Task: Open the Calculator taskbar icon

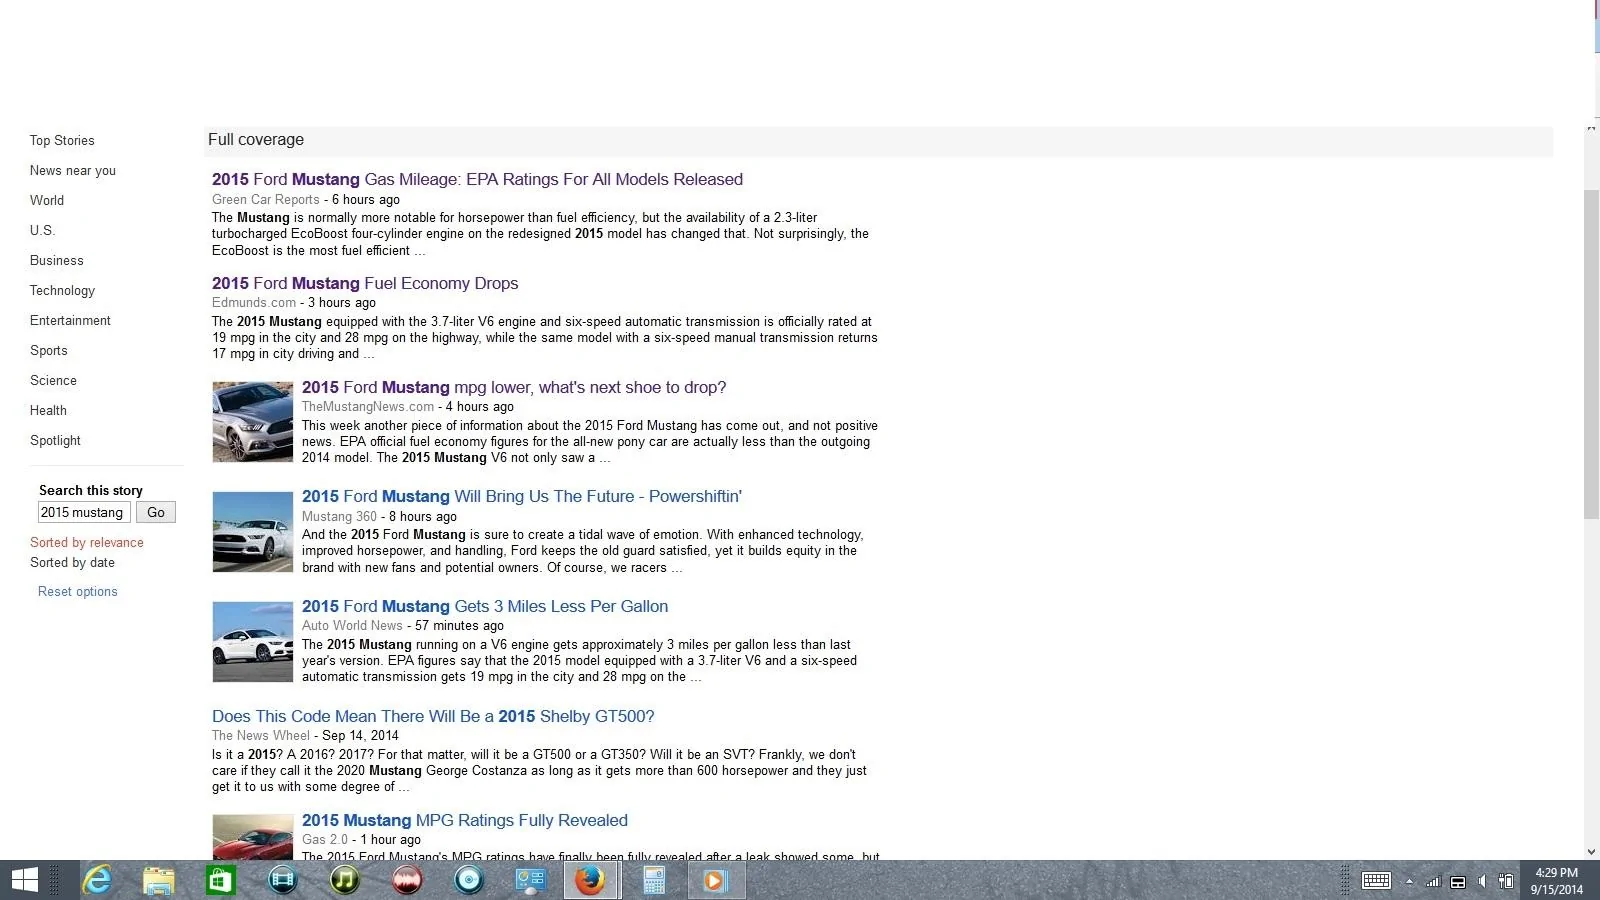Action: click(x=654, y=880)
